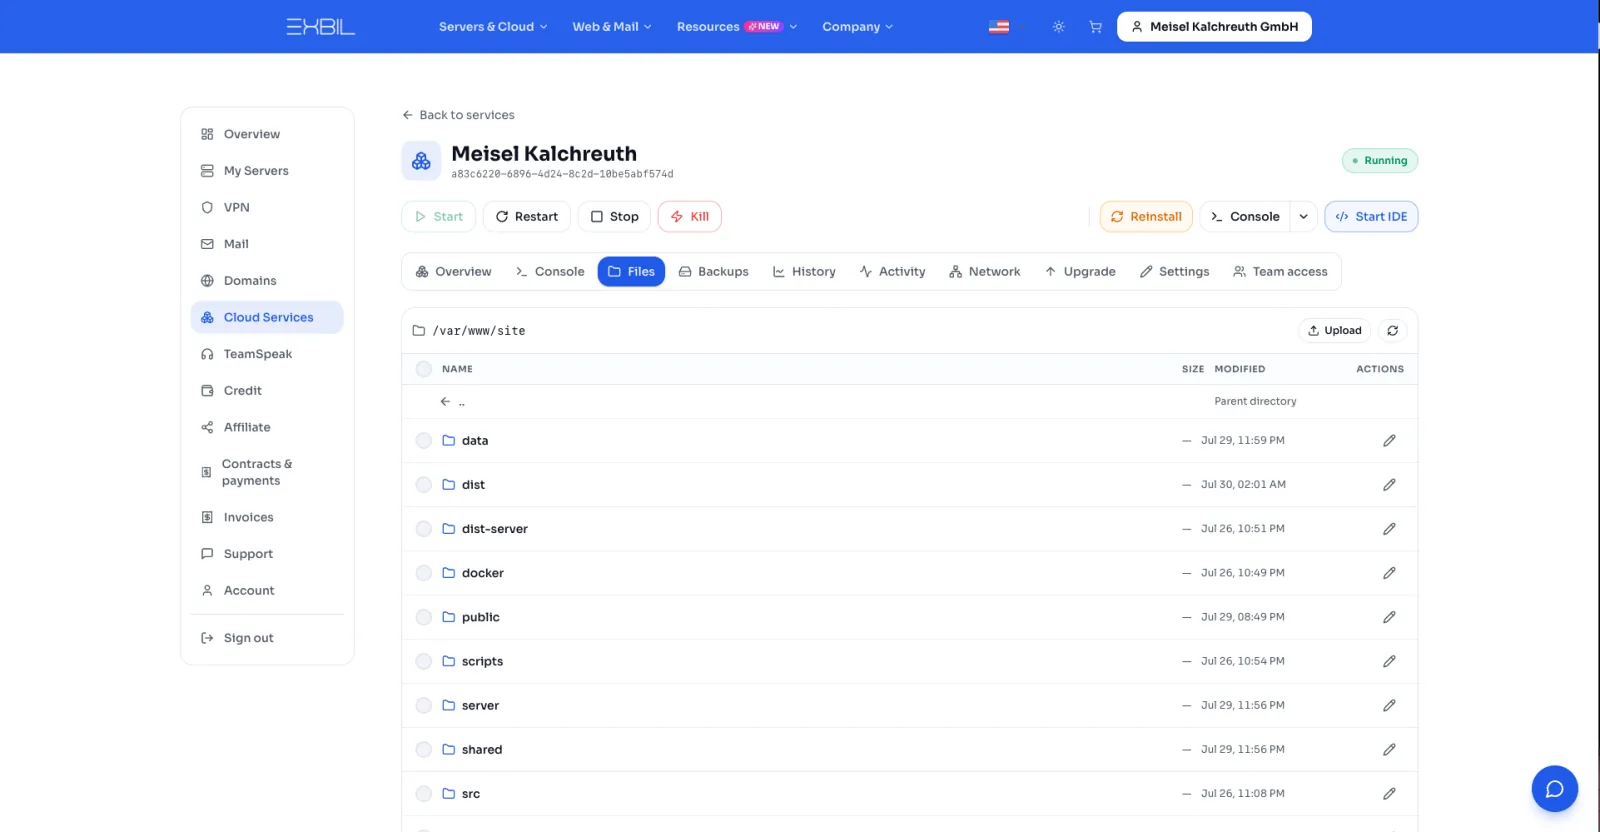Screen dimensions: 1600x832
Task: Select the public folder checkbox
Action: tap(424, 617)
